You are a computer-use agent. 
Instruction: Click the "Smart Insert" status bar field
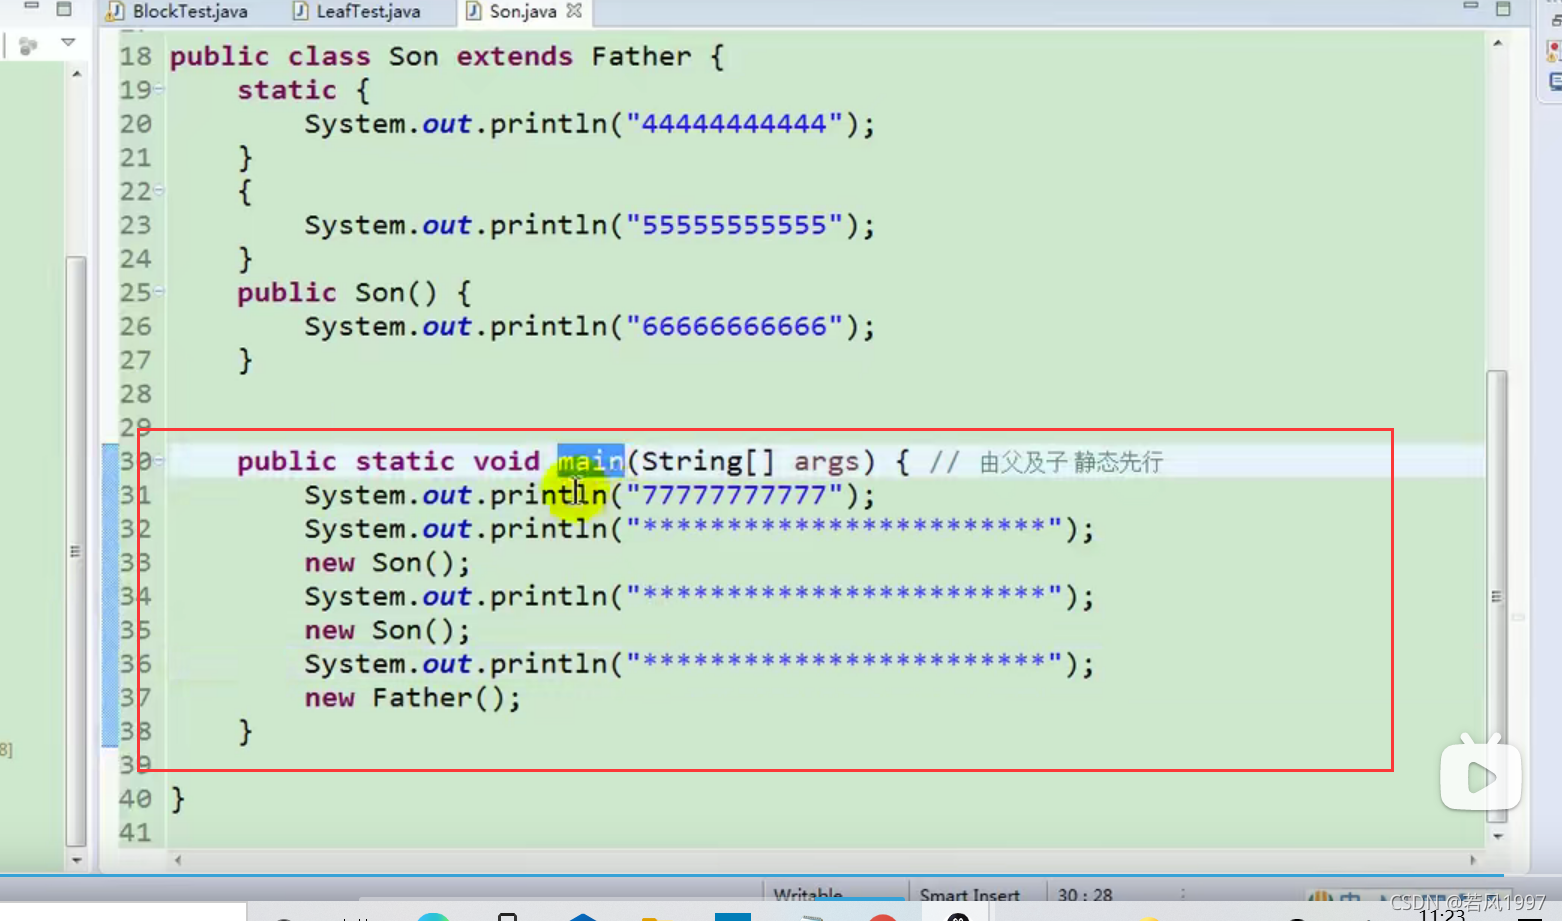tap(970, 893)
